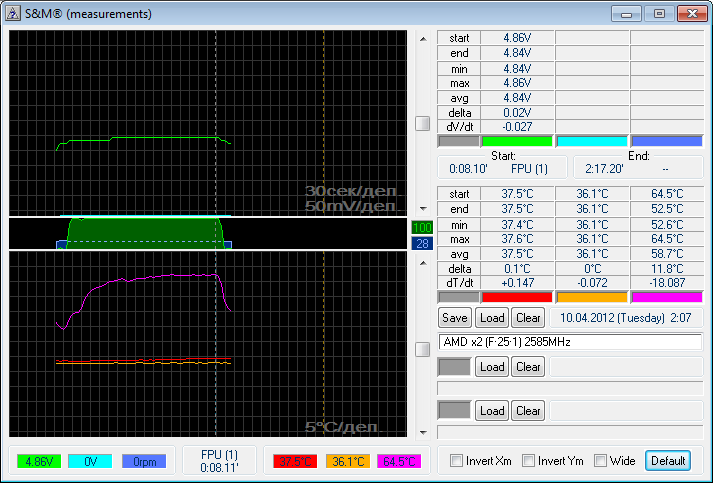Select the blue color swatch in voltage table
The height and width of the screenshot is (483, 713).
coord(667,141)
